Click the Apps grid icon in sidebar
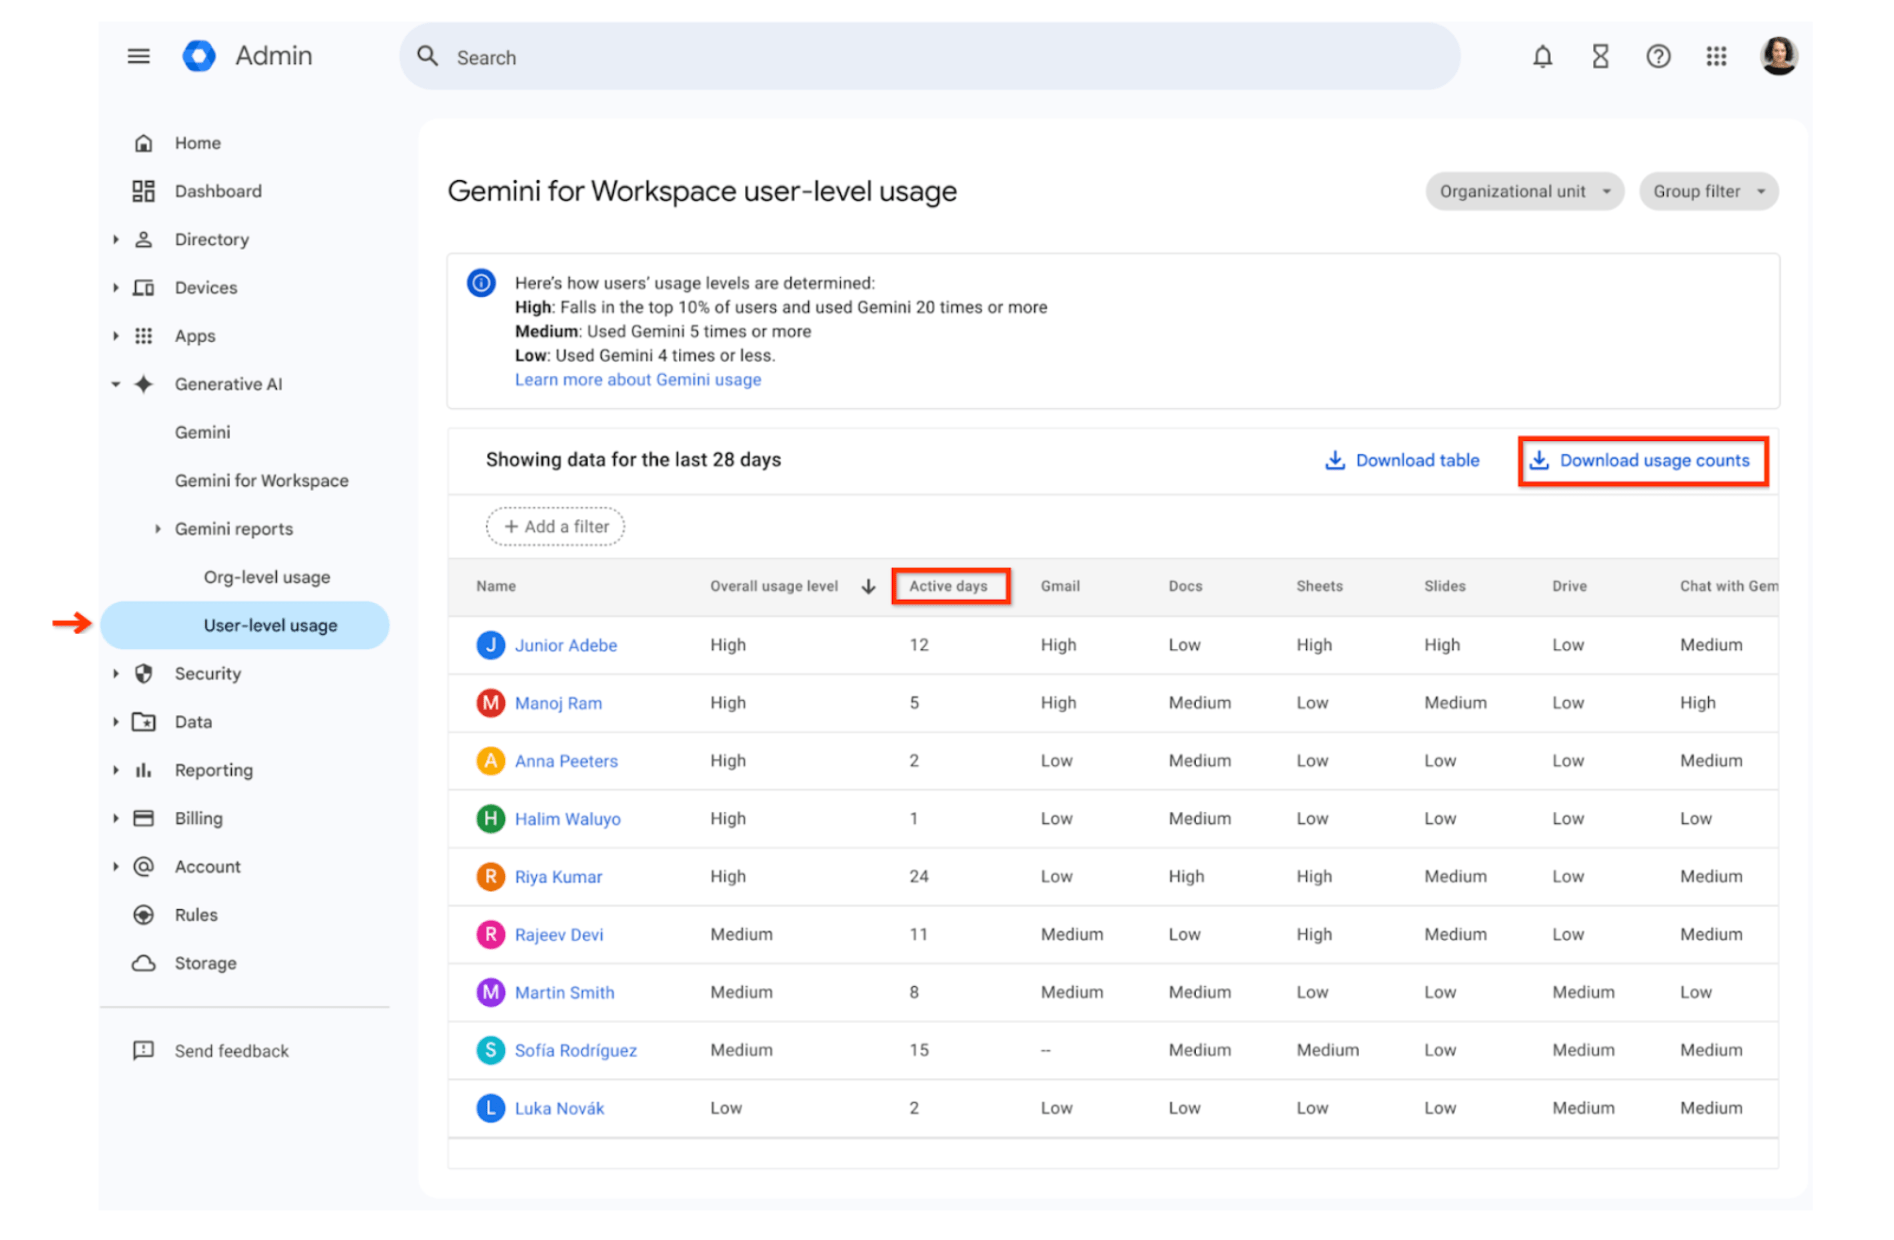The width and height of the screenshot is (1894, 1240). [144, 336]
